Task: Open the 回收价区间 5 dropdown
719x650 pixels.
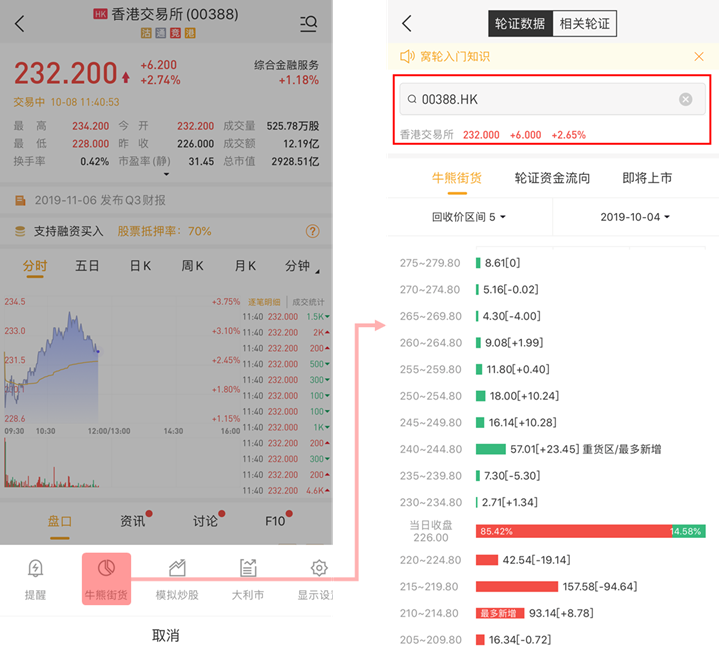Action: [468, 217]
